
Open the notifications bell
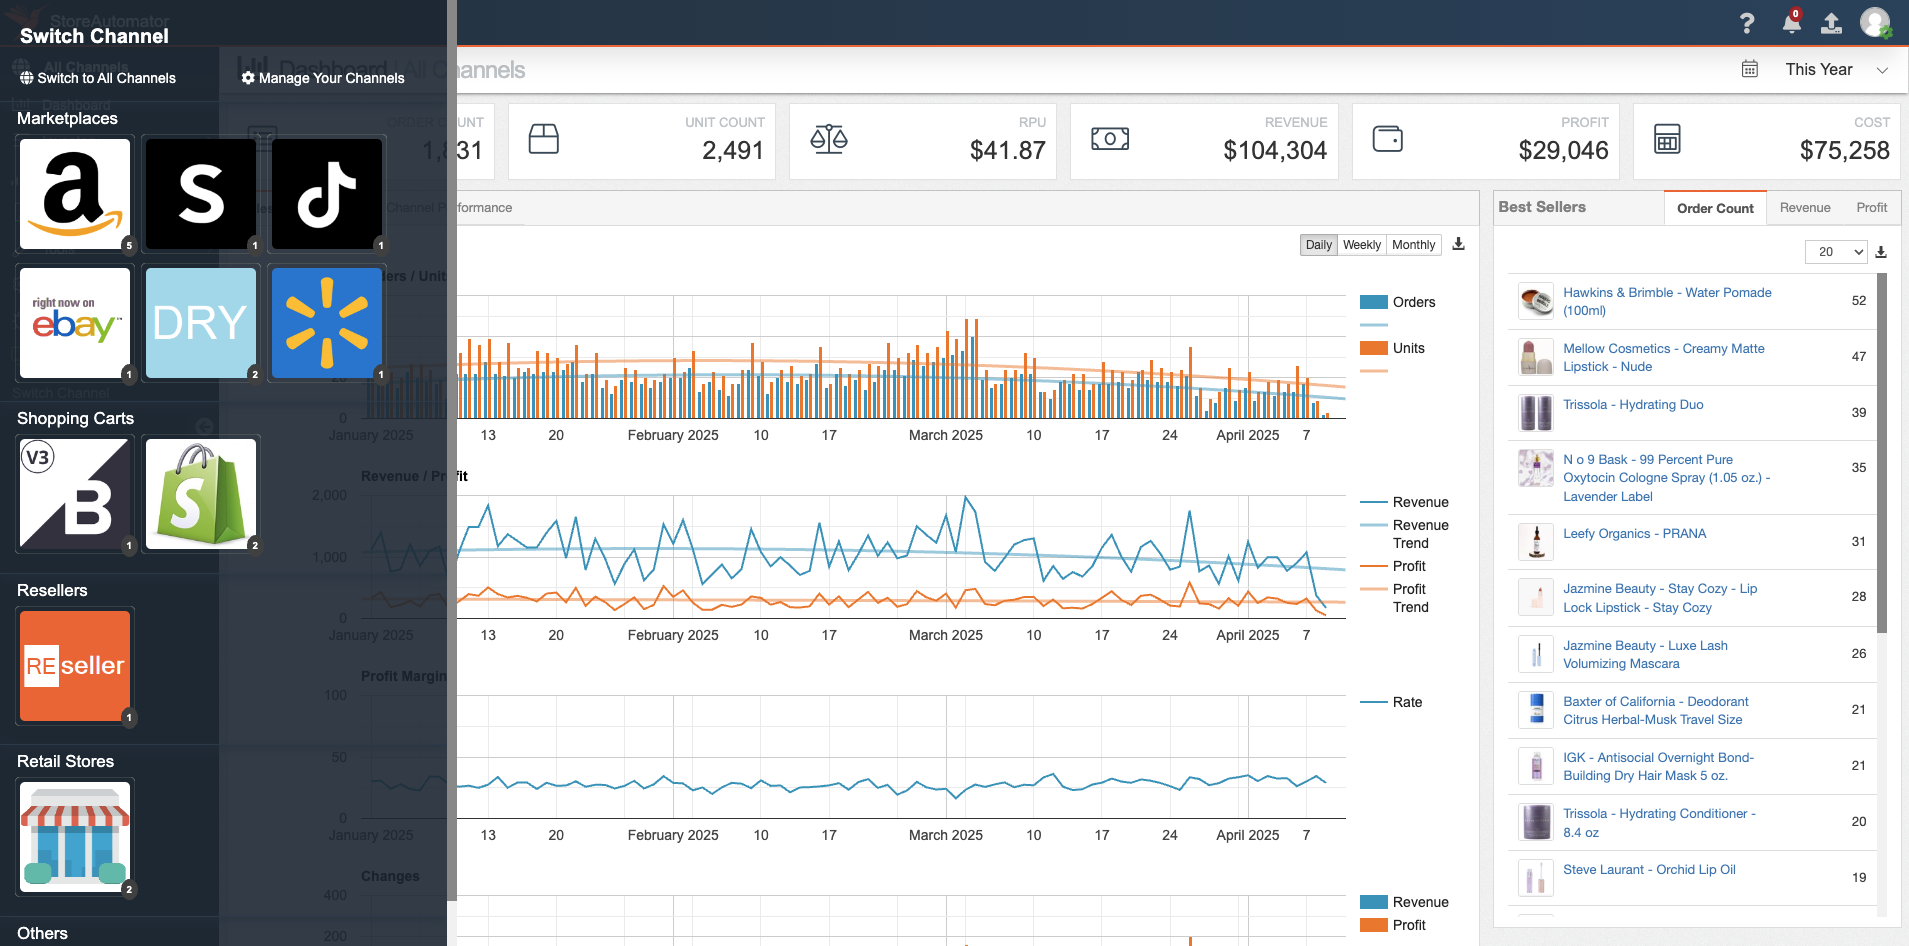point(1789,22)
